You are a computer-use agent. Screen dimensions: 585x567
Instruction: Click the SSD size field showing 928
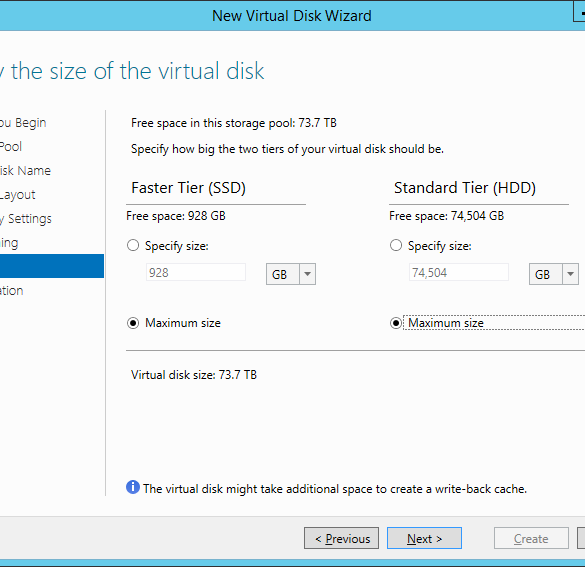tap(195, 272)
